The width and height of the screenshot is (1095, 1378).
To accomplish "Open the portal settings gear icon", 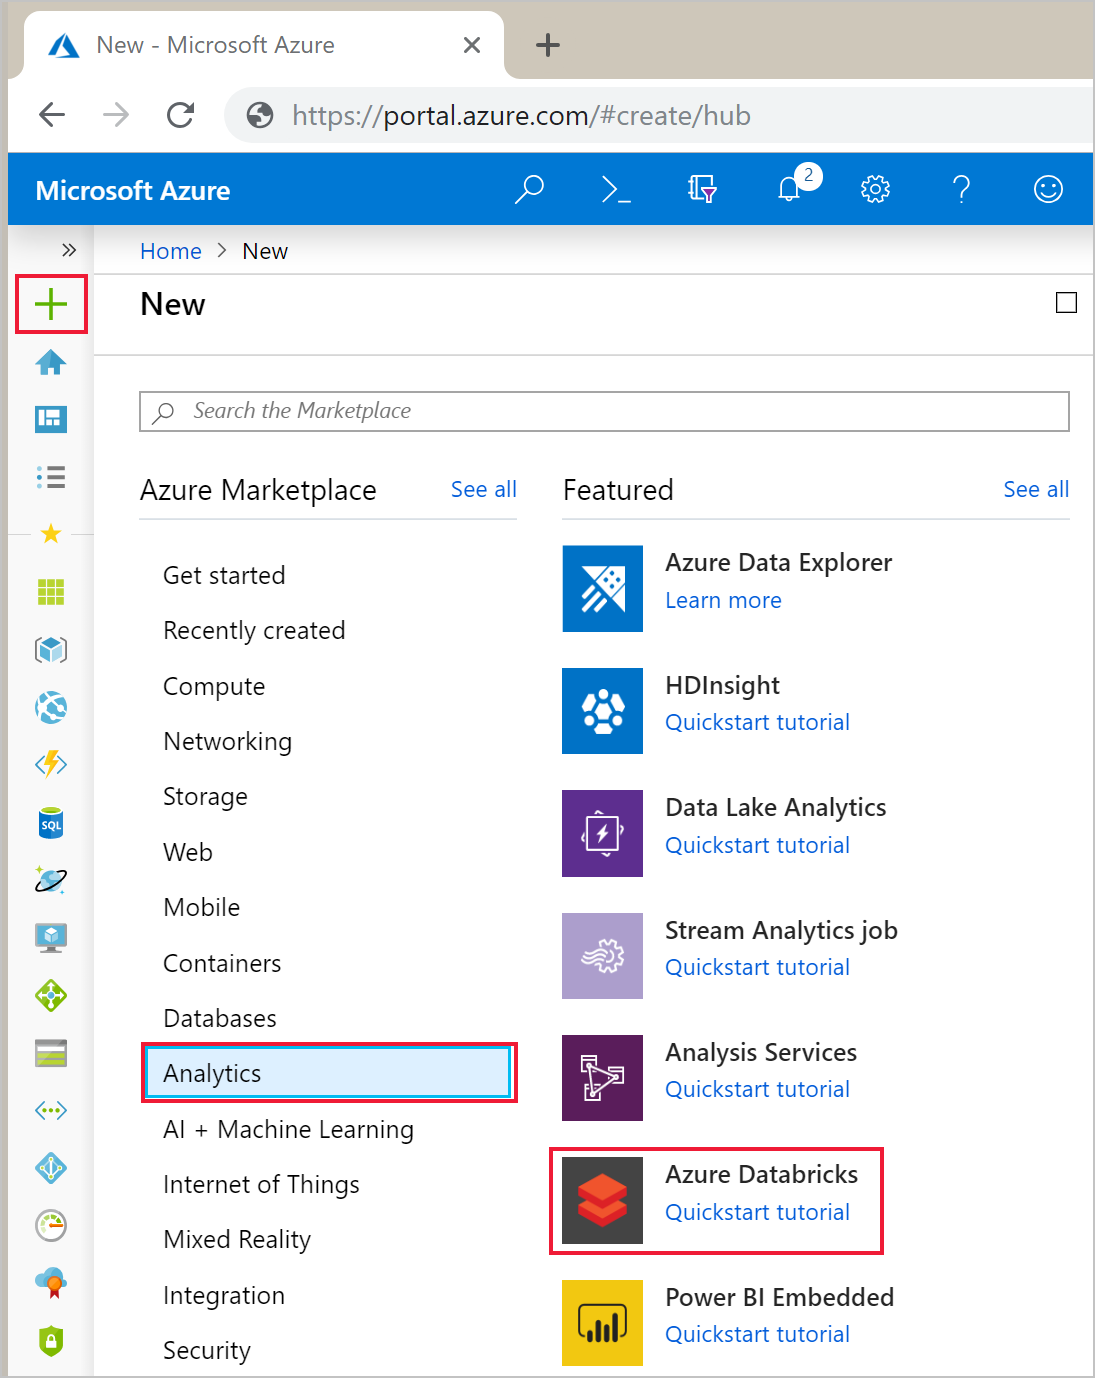I will pyautogui.click(x=875, y=189).
